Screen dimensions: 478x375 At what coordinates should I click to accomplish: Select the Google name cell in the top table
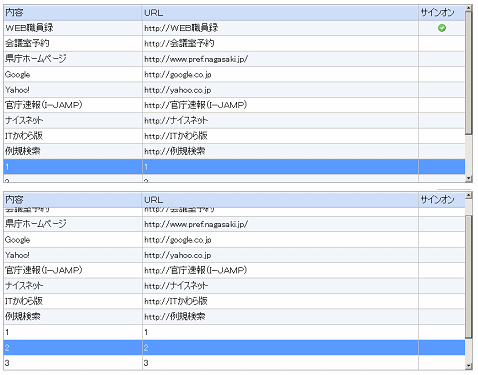[73, 74]
